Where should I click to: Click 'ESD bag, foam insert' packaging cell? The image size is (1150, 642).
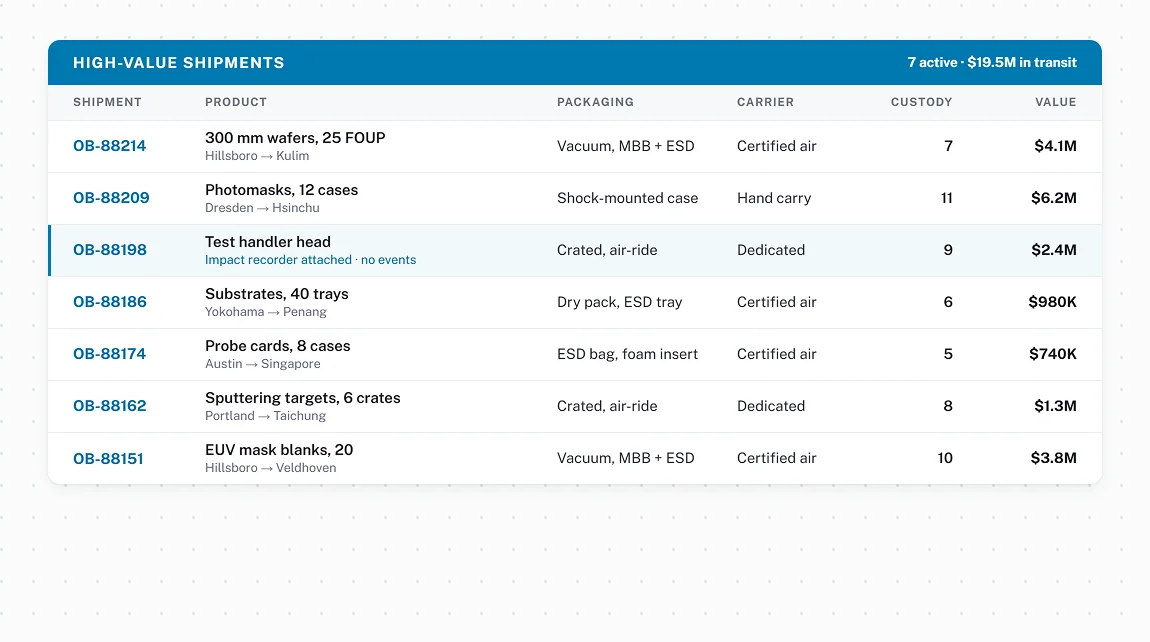pyautogui.click(x=627, y=354)
